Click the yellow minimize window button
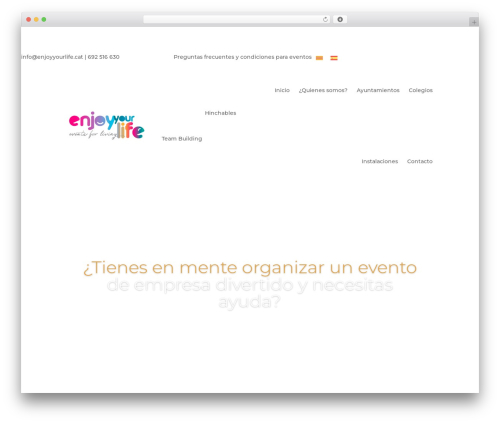Viewport: 500px width, 423px height. 36,20
